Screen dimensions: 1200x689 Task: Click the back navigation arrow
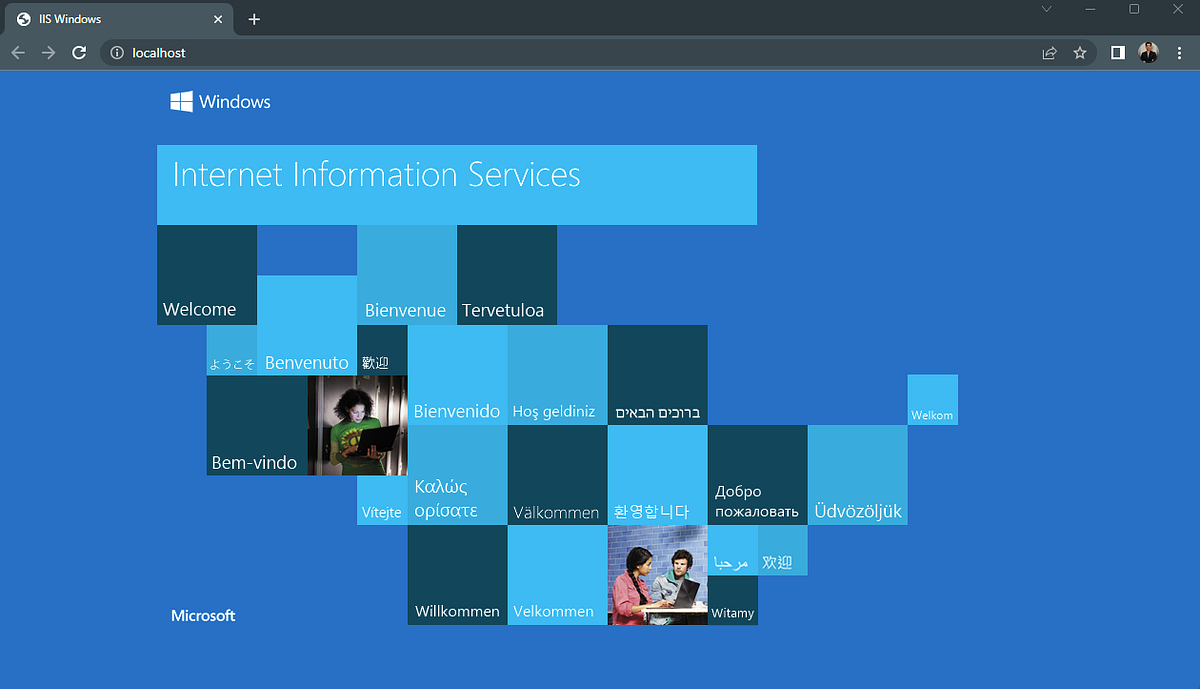[x=18, y=52]
